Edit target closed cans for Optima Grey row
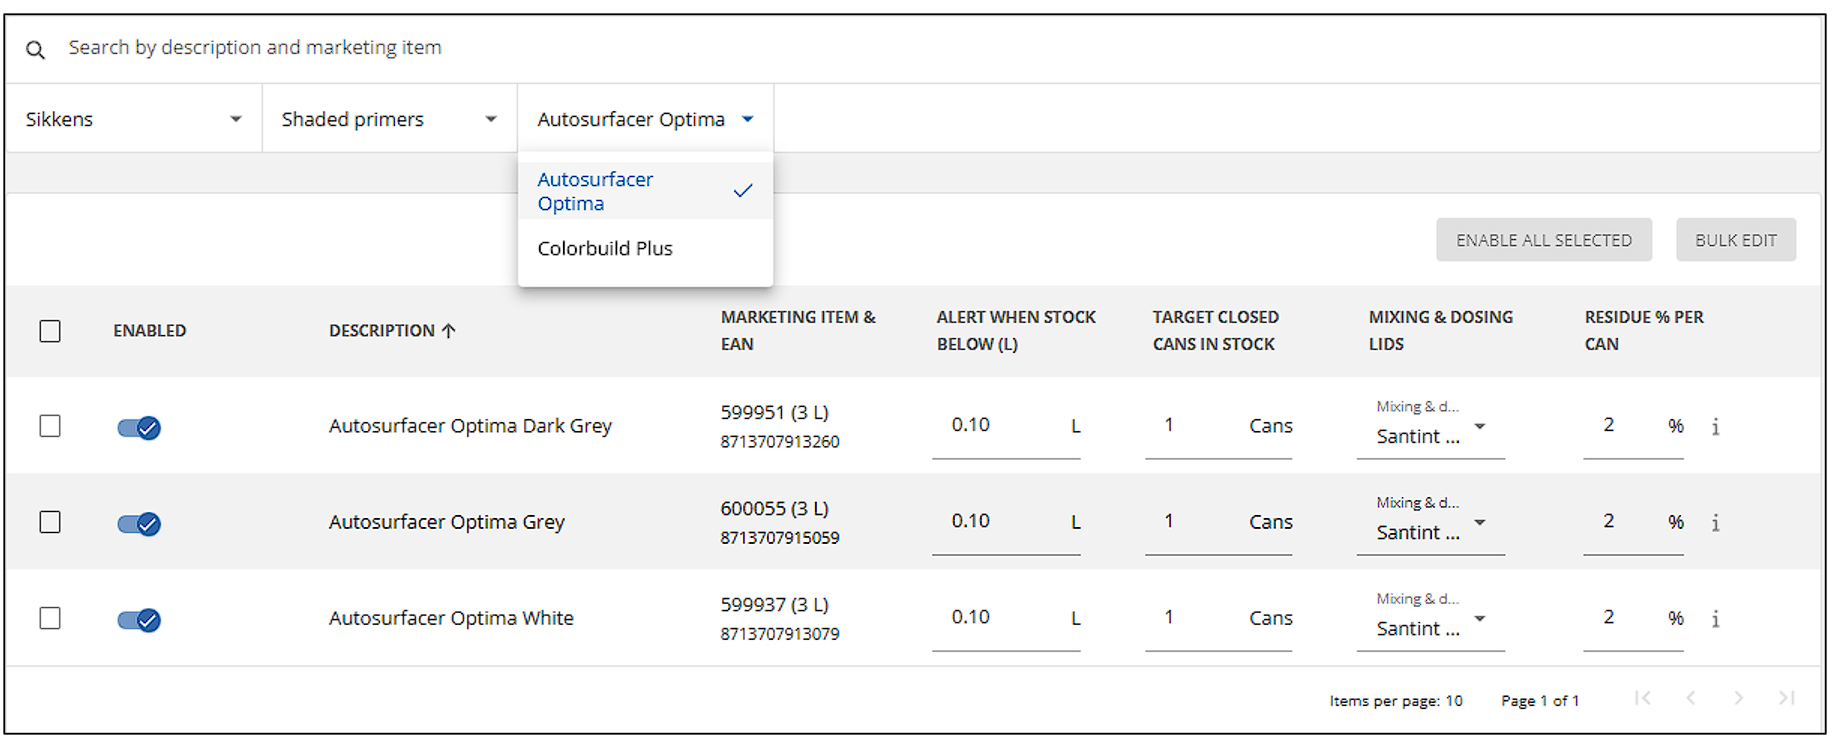This screenshot has height=740, width=1832. click(x=1219, y=523)
